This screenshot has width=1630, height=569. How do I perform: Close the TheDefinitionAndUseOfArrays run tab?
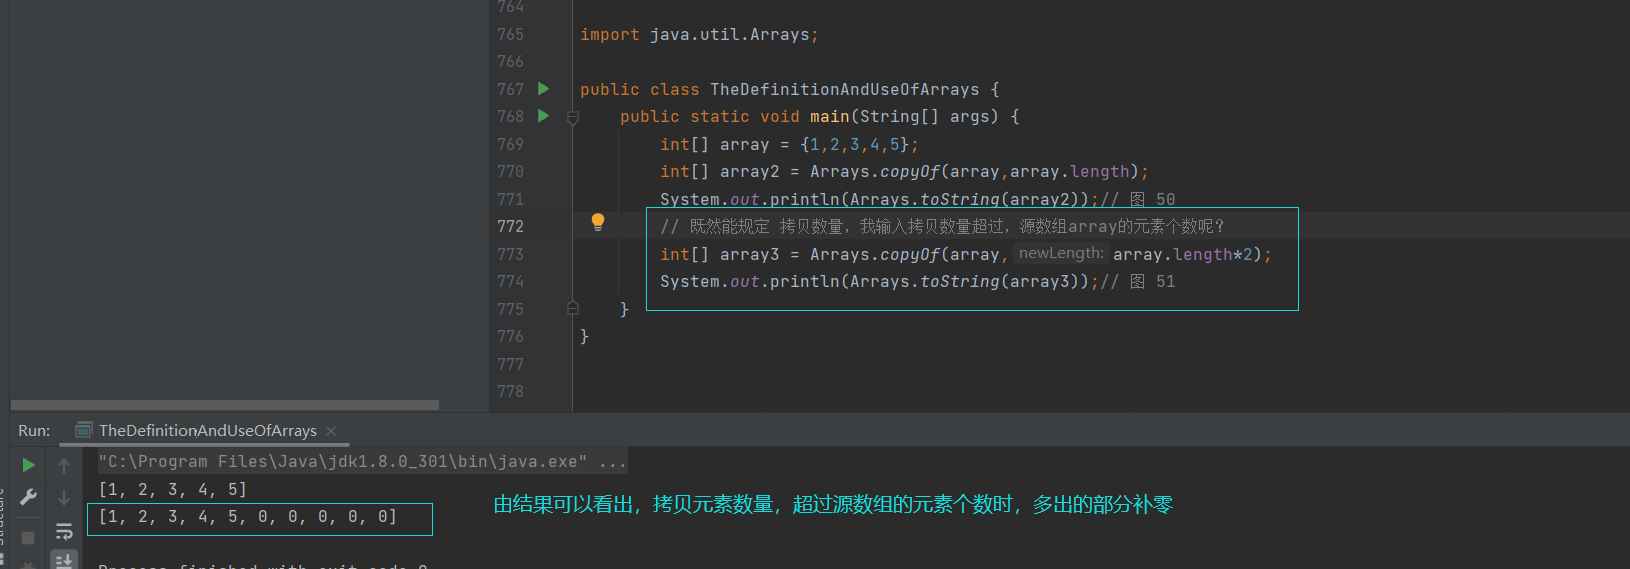coord(331,431)
